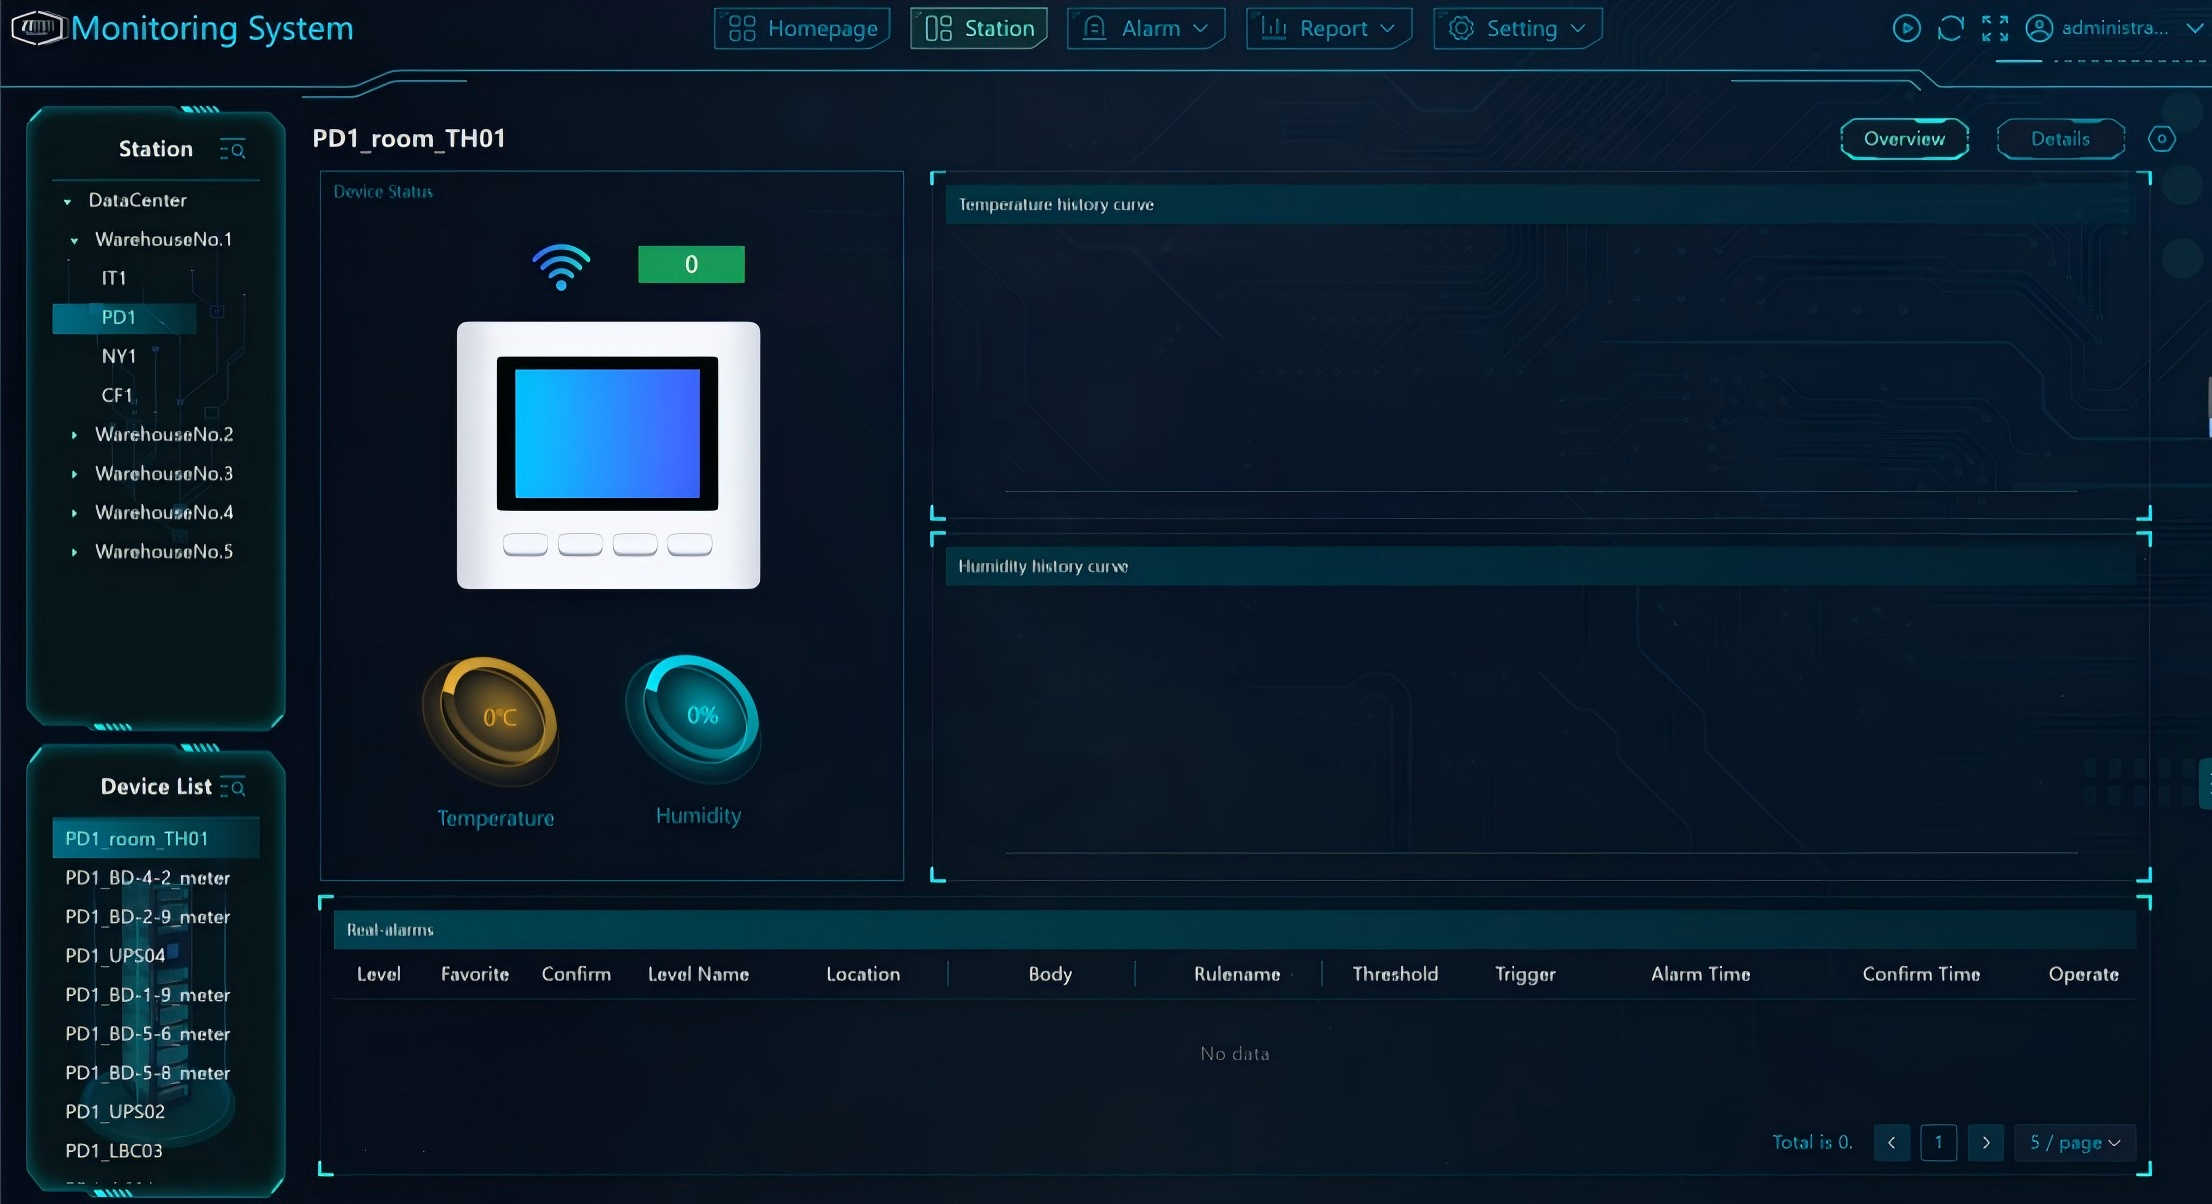
Task: Click the Rulename column header
Action: (1237, 974)
